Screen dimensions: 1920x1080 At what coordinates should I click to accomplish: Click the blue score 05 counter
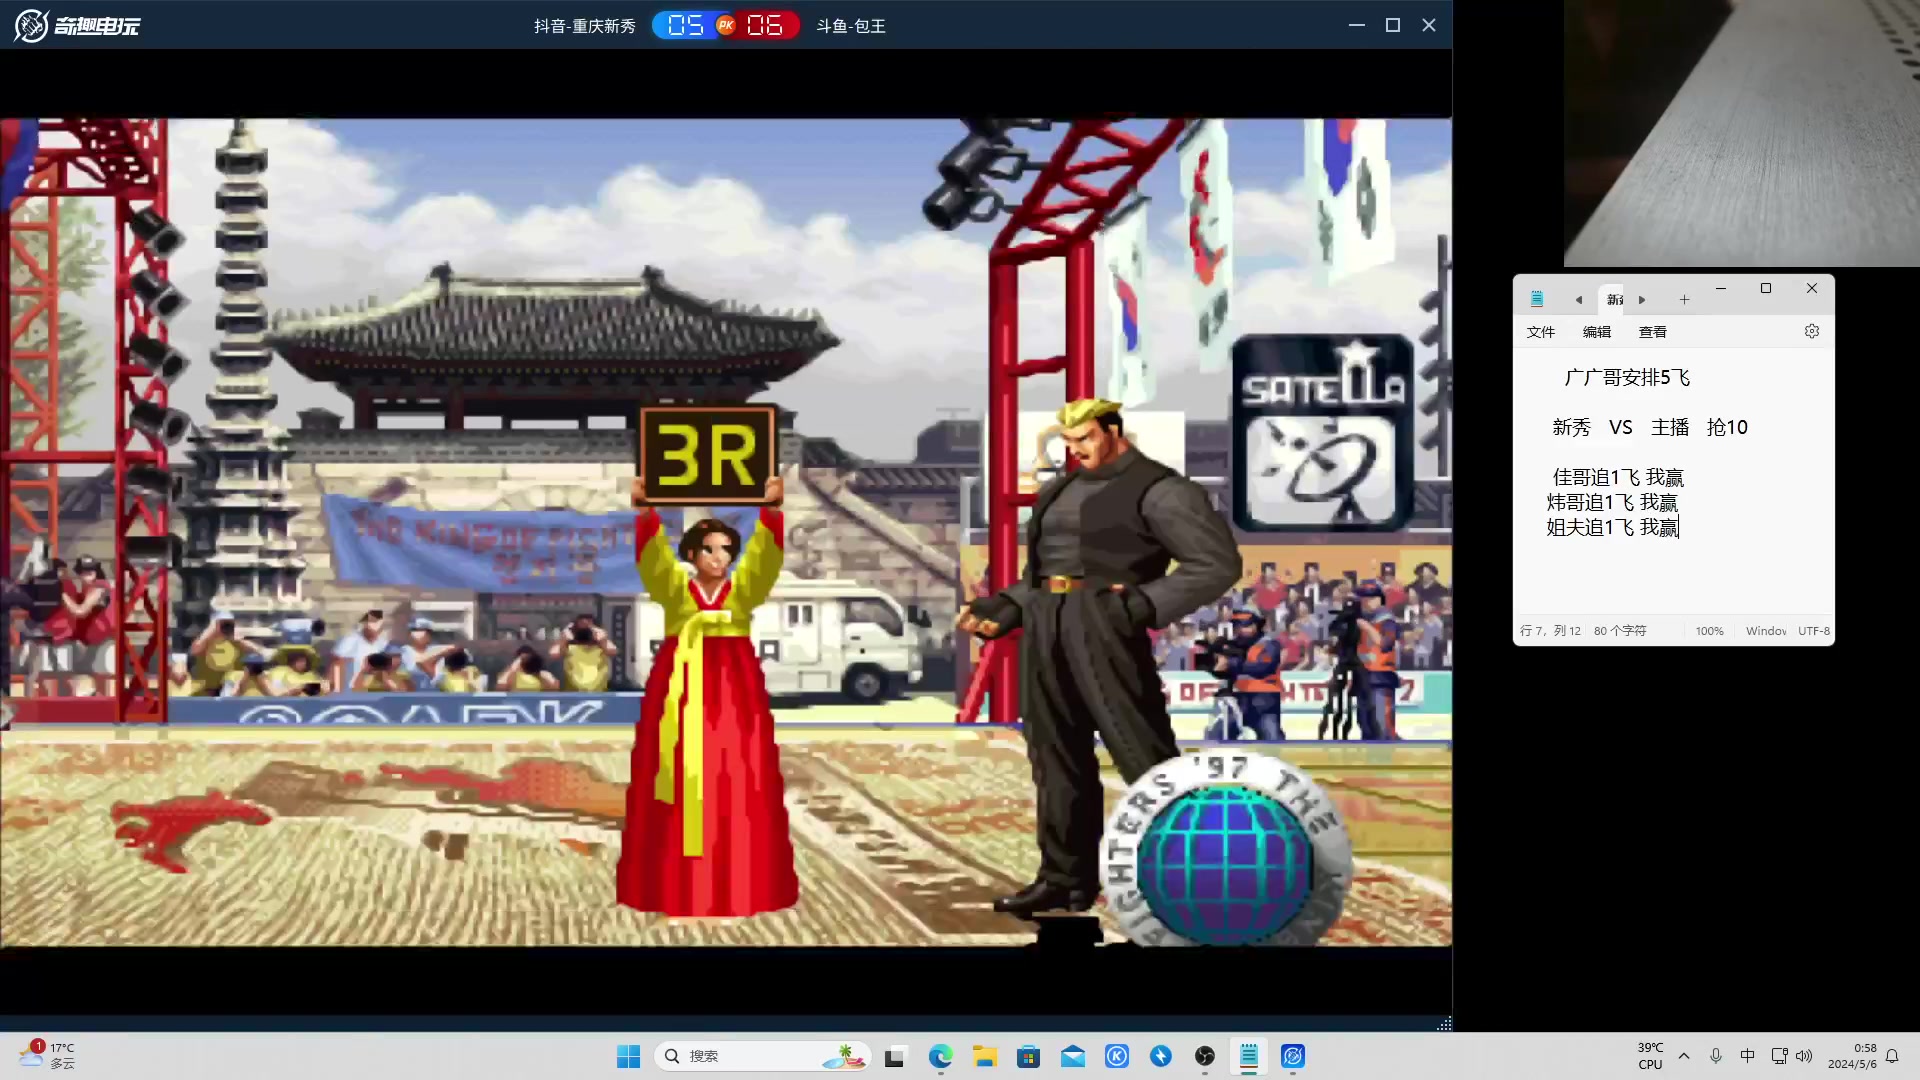tap(685, 25)
